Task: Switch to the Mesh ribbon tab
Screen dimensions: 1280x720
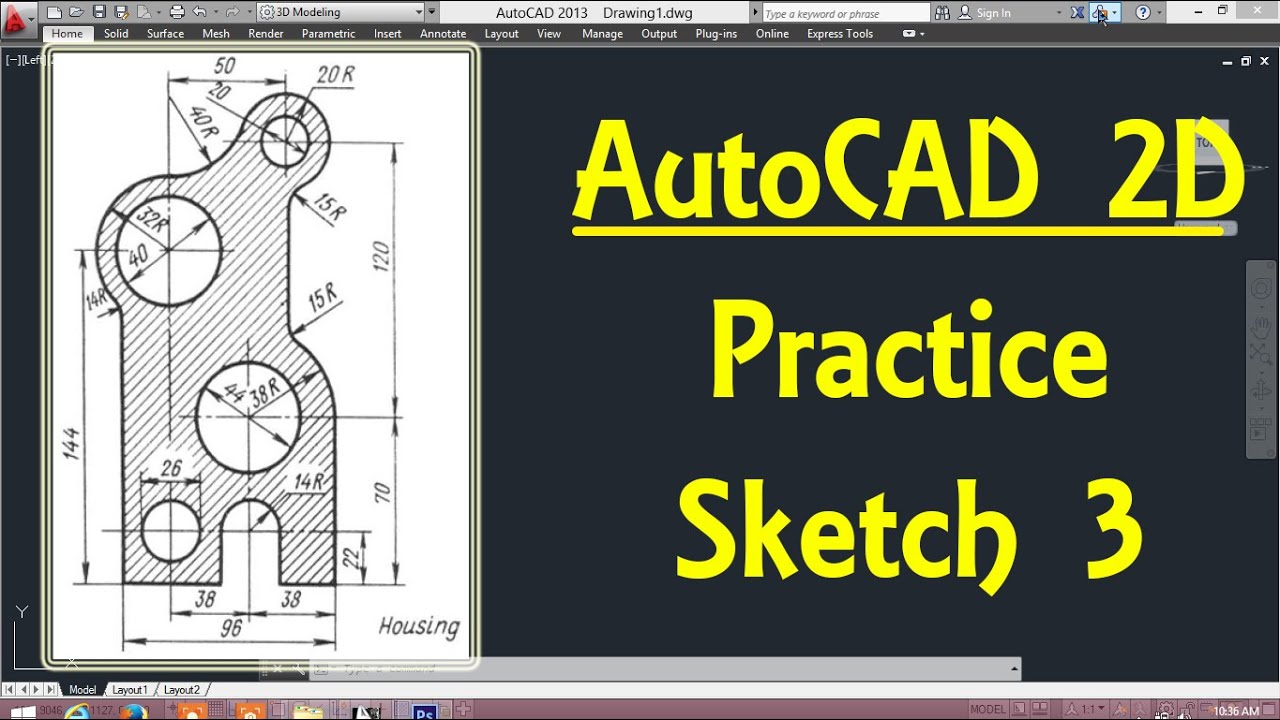Action: [x=216, y=33]
